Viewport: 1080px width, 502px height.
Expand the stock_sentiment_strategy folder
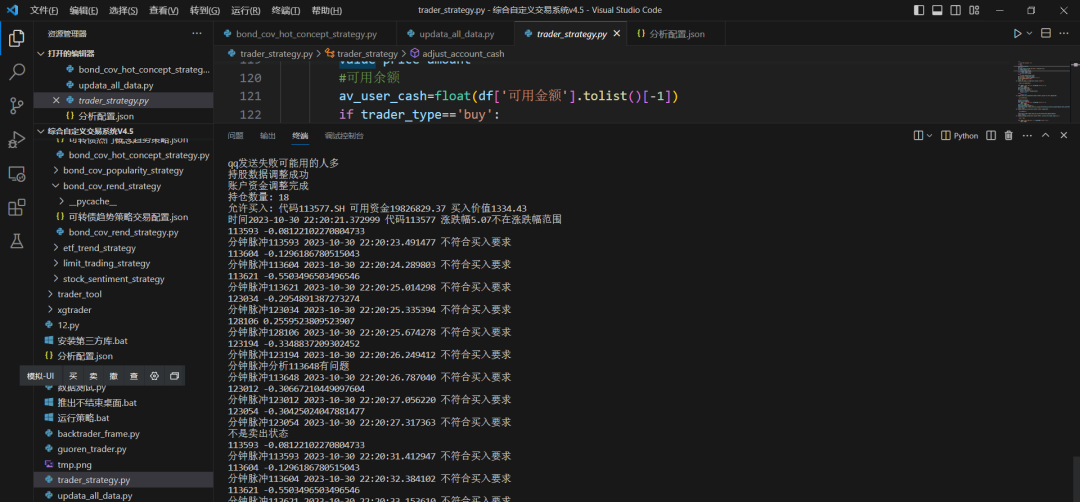click(123, 279)
